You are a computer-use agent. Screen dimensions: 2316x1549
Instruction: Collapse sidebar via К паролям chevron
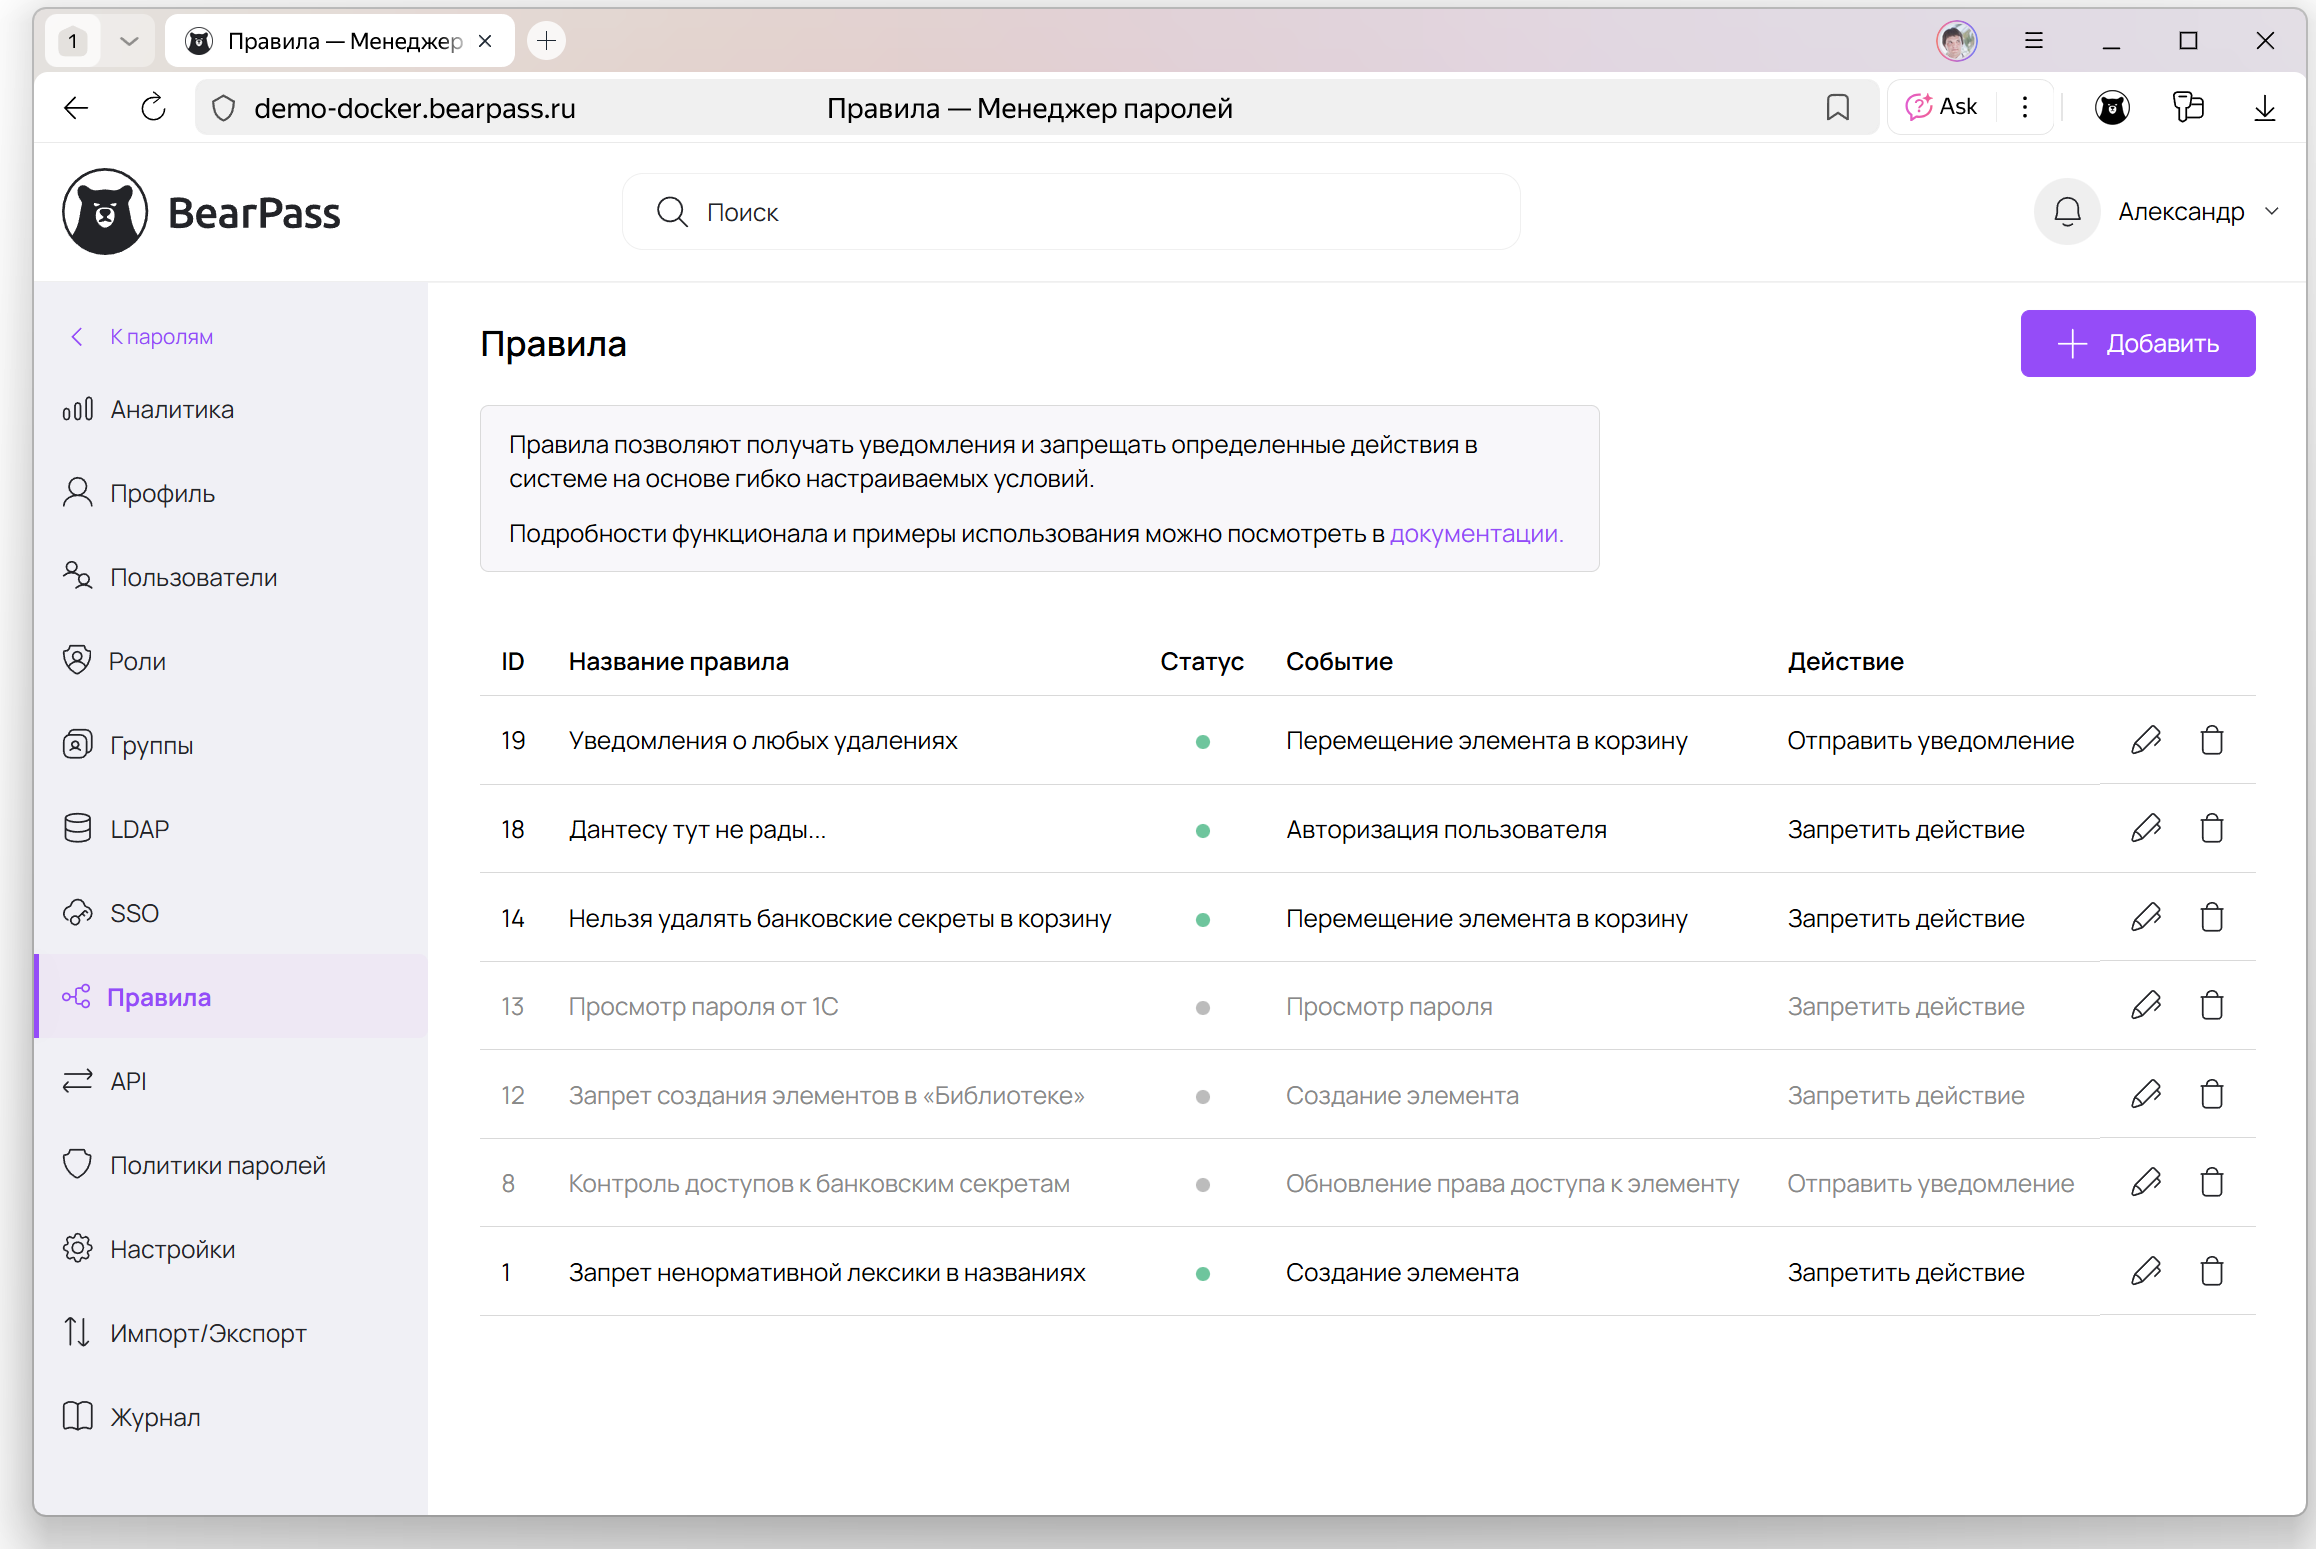pyautogui.click(x=77, y=336)
